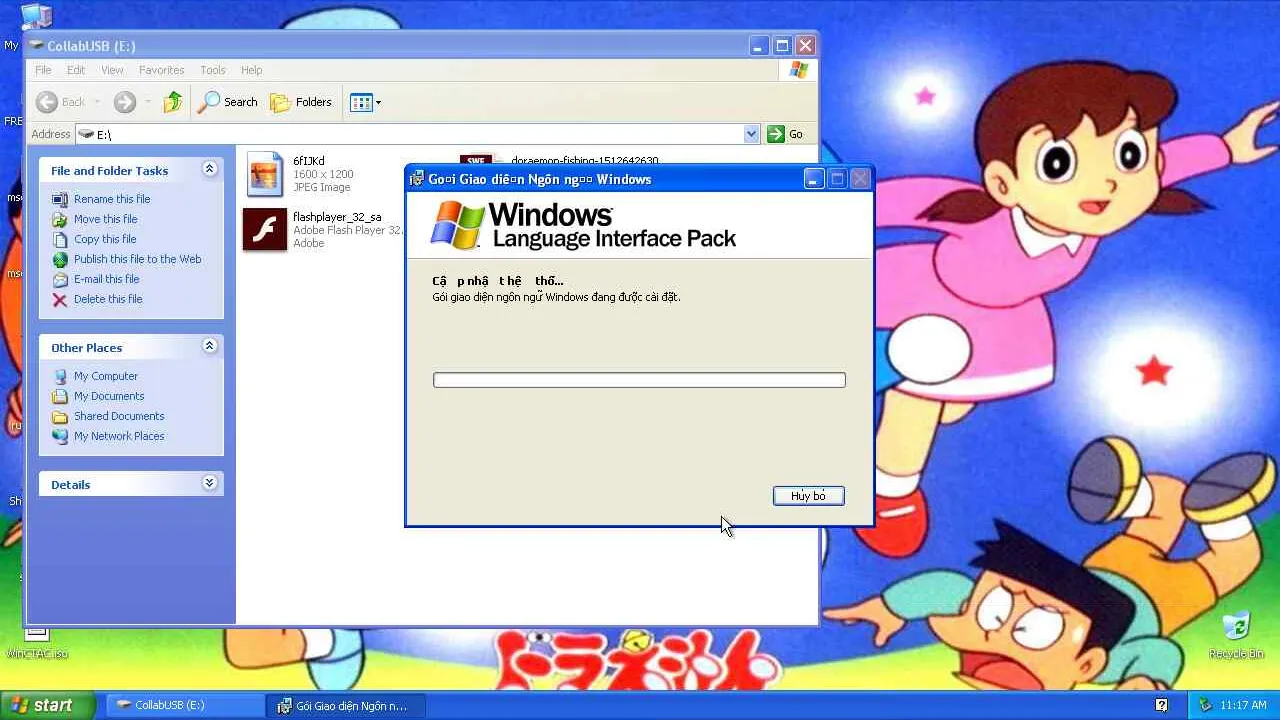Image resolution: width=1280 pixels, height=720 pixels.
Task: Click Hủy bỏ to cancel the installation
Action: point(809,496)
